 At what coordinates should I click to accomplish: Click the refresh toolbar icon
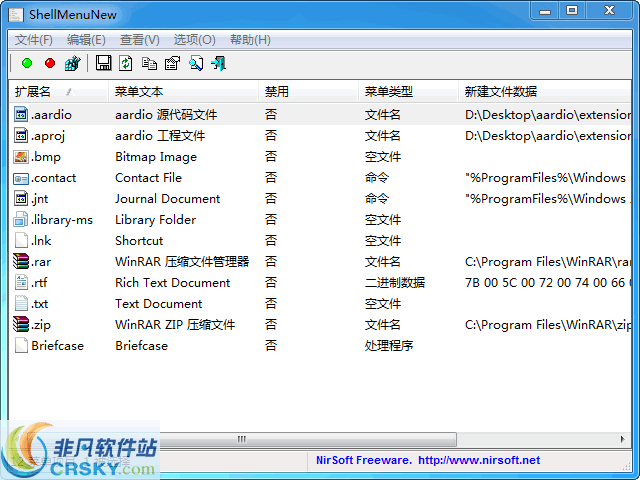click(126, 63)
